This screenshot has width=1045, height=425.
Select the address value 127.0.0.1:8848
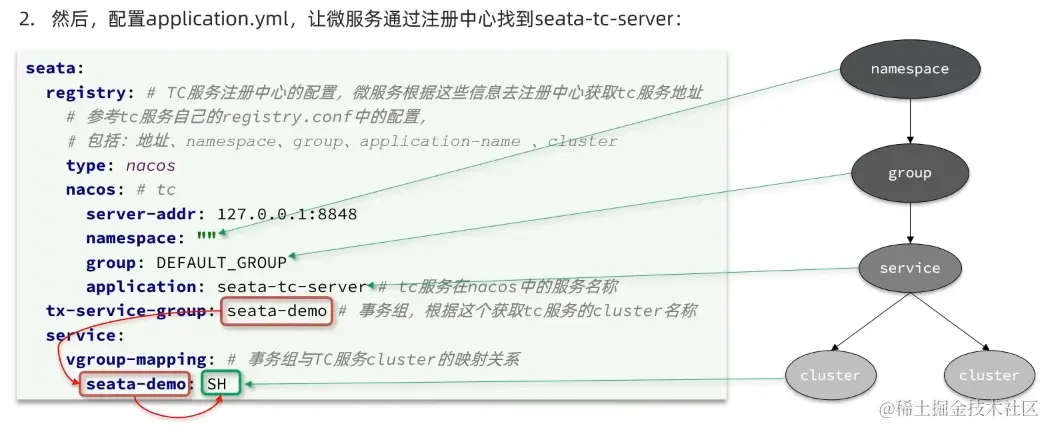(x=287, y=214)
